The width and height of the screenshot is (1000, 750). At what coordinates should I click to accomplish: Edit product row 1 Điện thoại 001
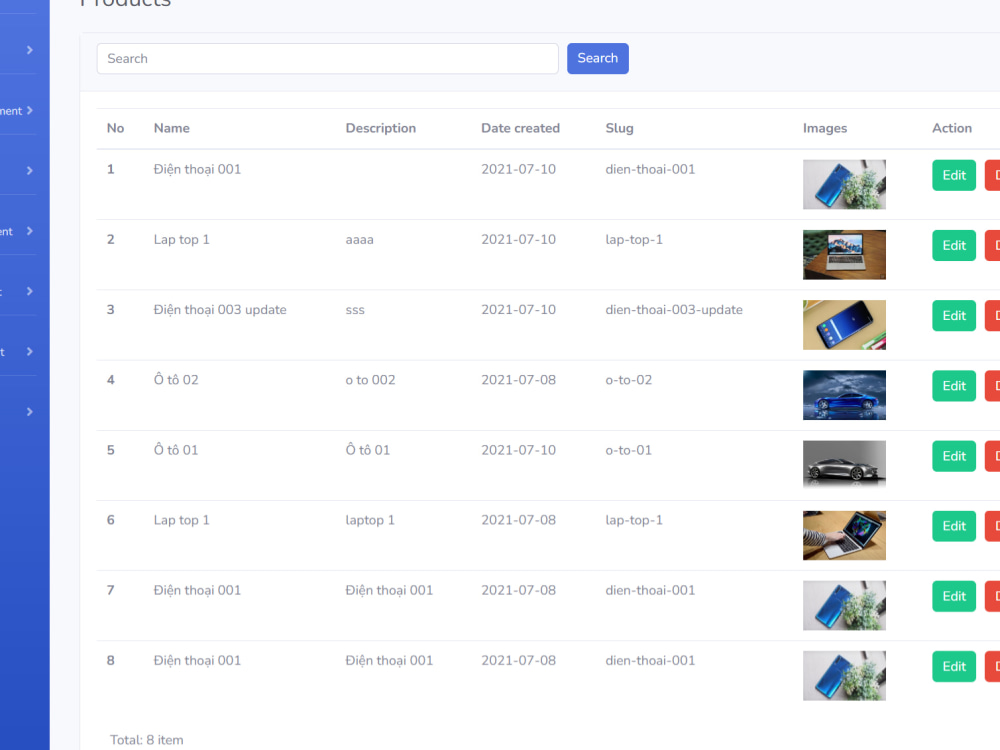point(954,175)
